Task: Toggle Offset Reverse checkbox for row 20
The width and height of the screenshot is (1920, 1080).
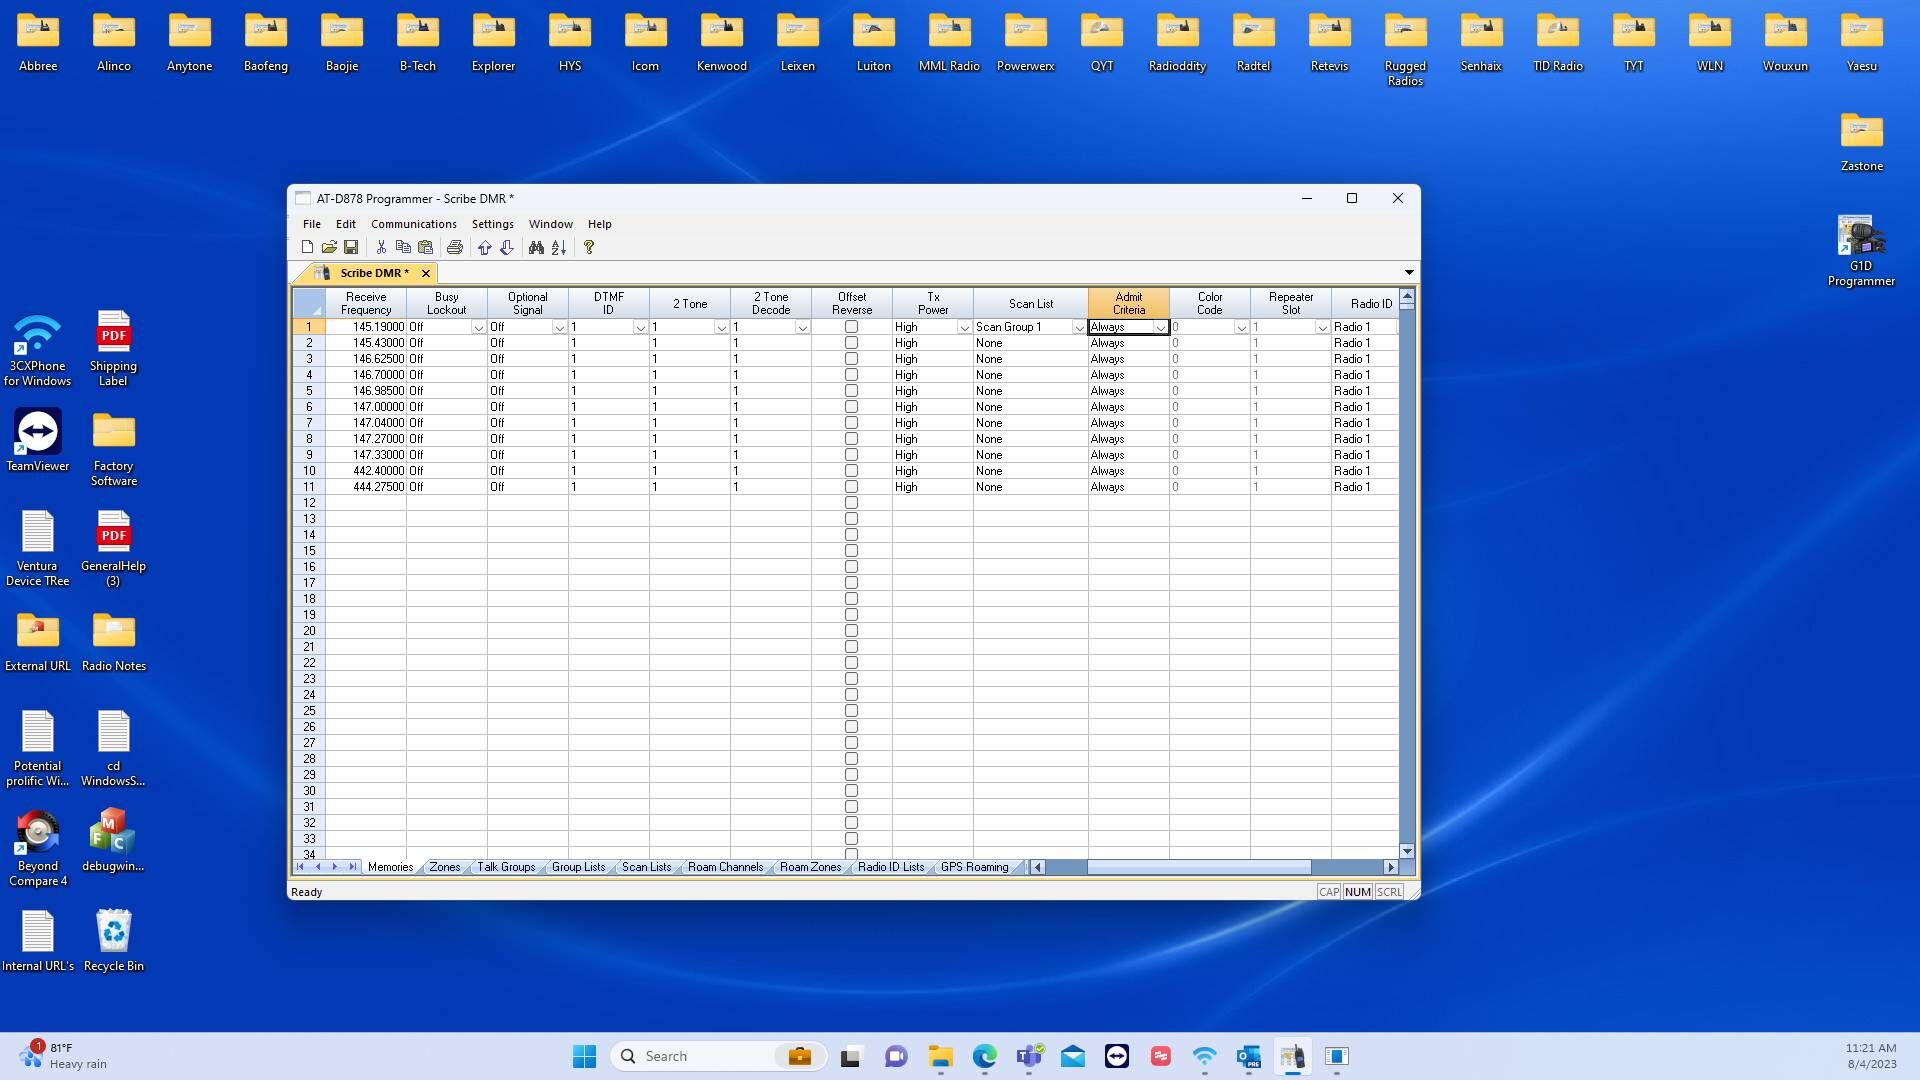Action: click(x=851, y=631)
